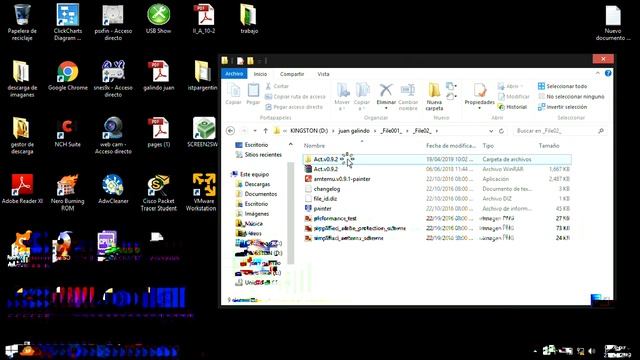640x360 pixels.
Task: Select the file_id.diz file
Action: point(437,198)
